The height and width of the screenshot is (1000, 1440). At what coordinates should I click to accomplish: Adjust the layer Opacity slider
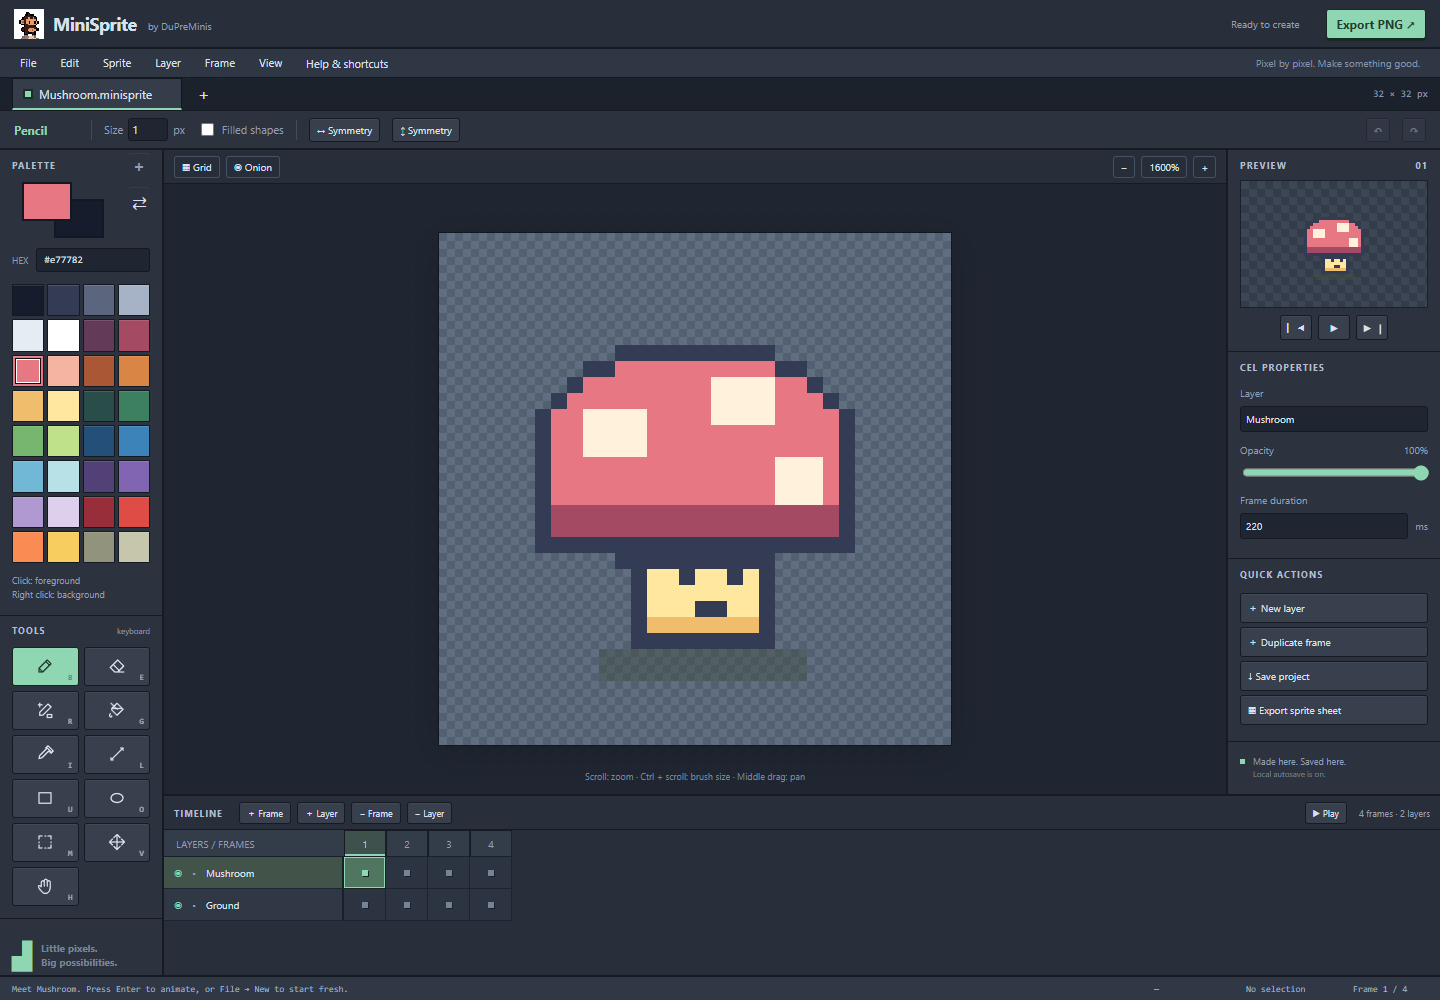point(1334,473)
